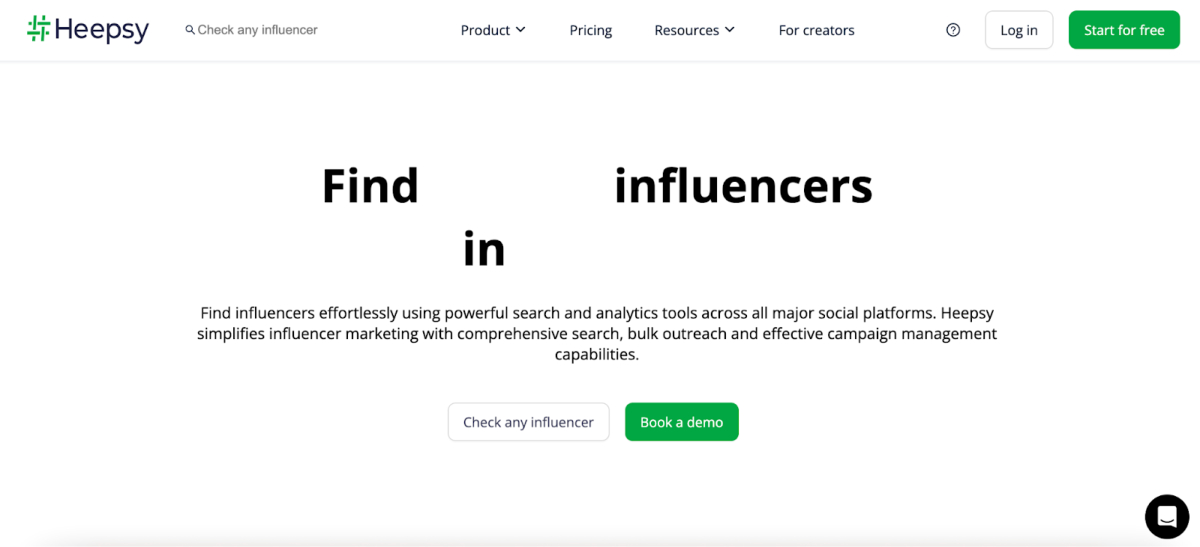The height and width of the screenshot is (547, 1200).
Task: Click the Heepsy wordmark text
Action: coord(101,30)
